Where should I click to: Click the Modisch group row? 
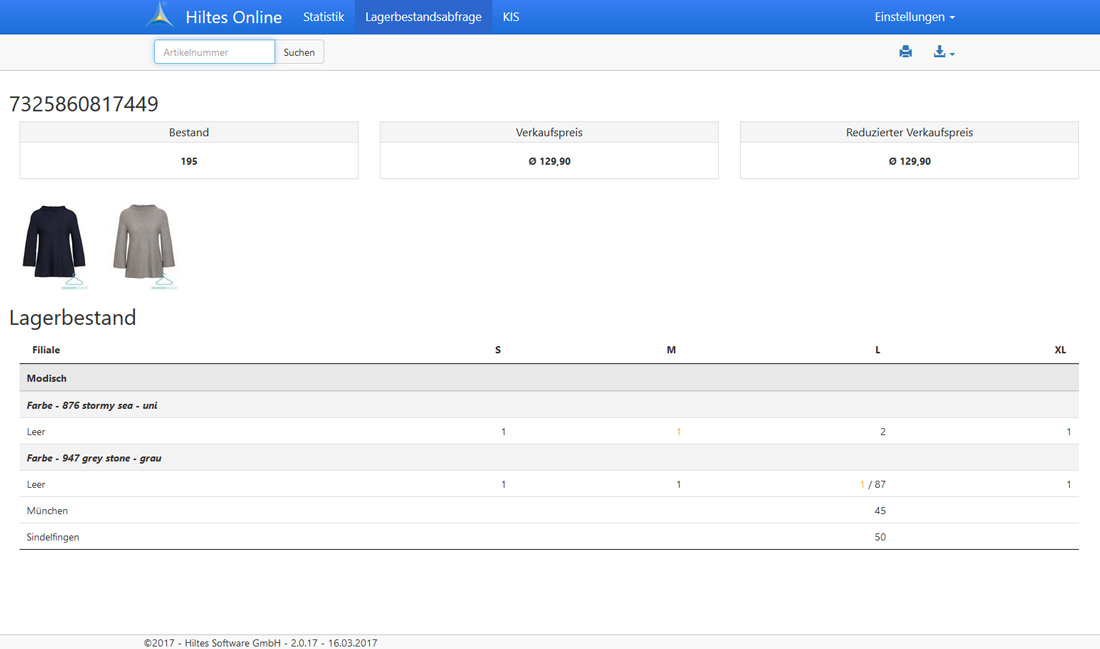[47, 378]
